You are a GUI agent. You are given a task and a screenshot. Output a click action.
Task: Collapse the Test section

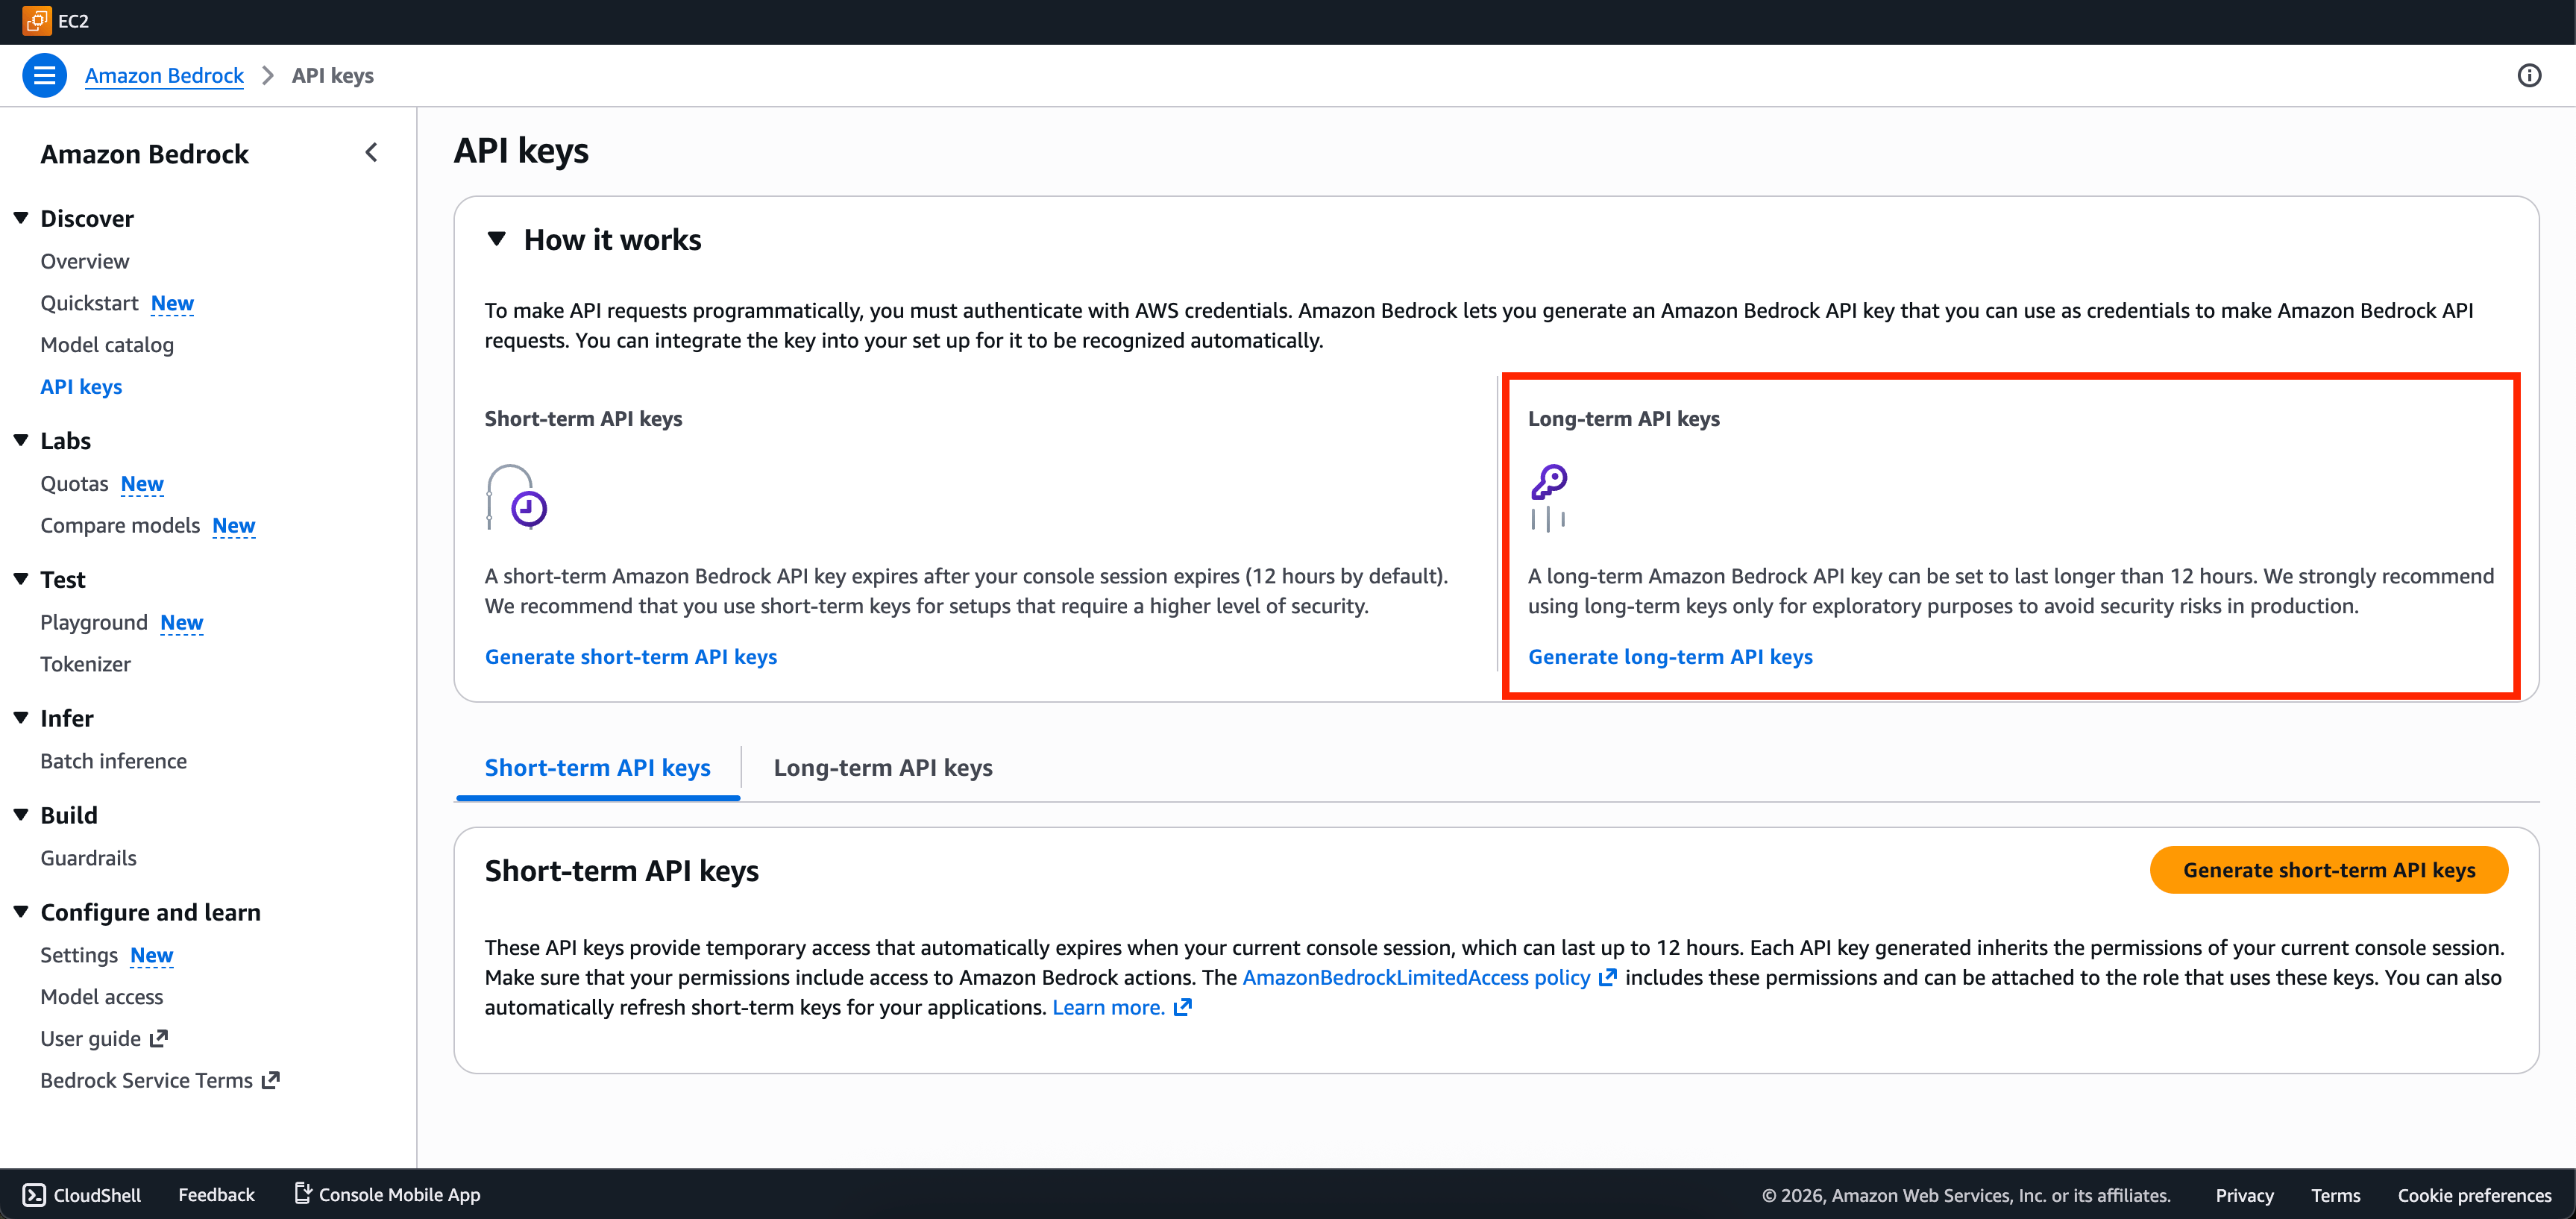[21, 579]
